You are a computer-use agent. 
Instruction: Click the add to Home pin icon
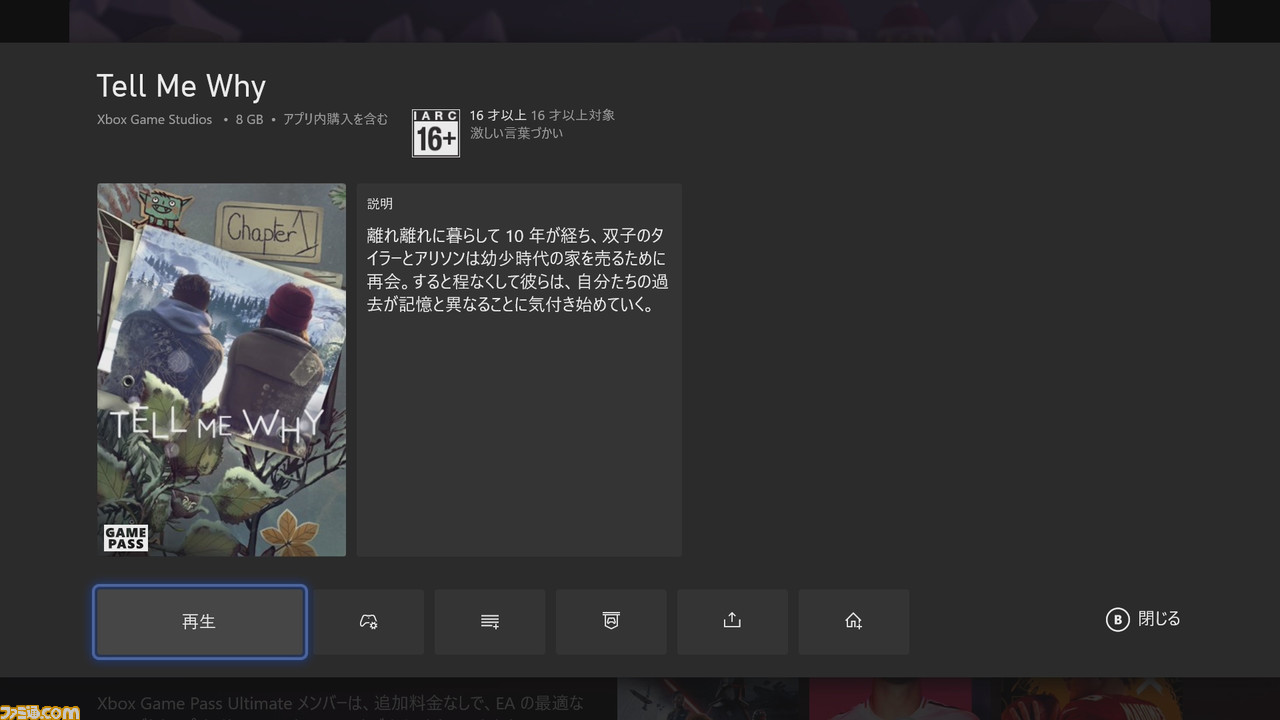coord(853,621)
